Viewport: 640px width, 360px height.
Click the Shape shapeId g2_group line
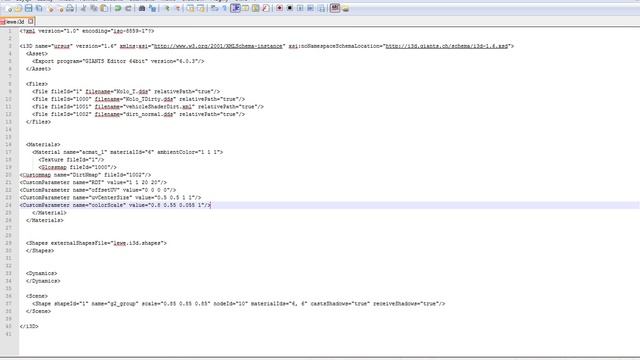[239, 304]
